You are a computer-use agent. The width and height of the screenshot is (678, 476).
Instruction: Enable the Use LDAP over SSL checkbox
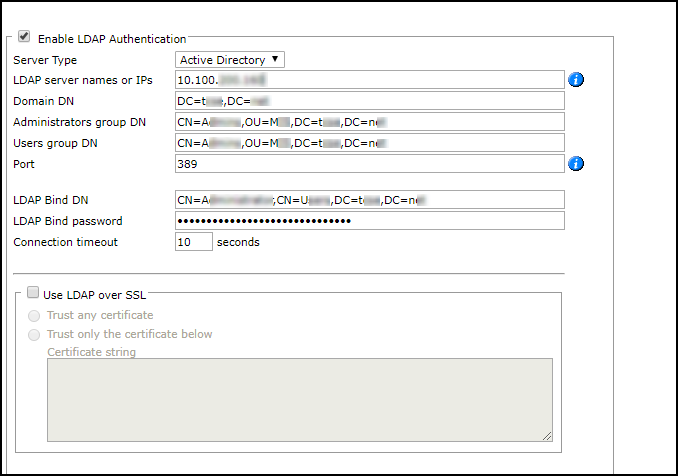click(33, 293)
